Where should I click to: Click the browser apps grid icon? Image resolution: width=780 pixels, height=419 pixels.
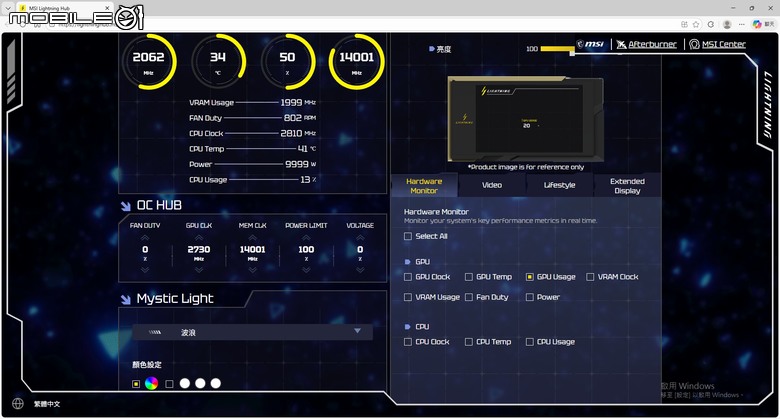coord(684,24)
